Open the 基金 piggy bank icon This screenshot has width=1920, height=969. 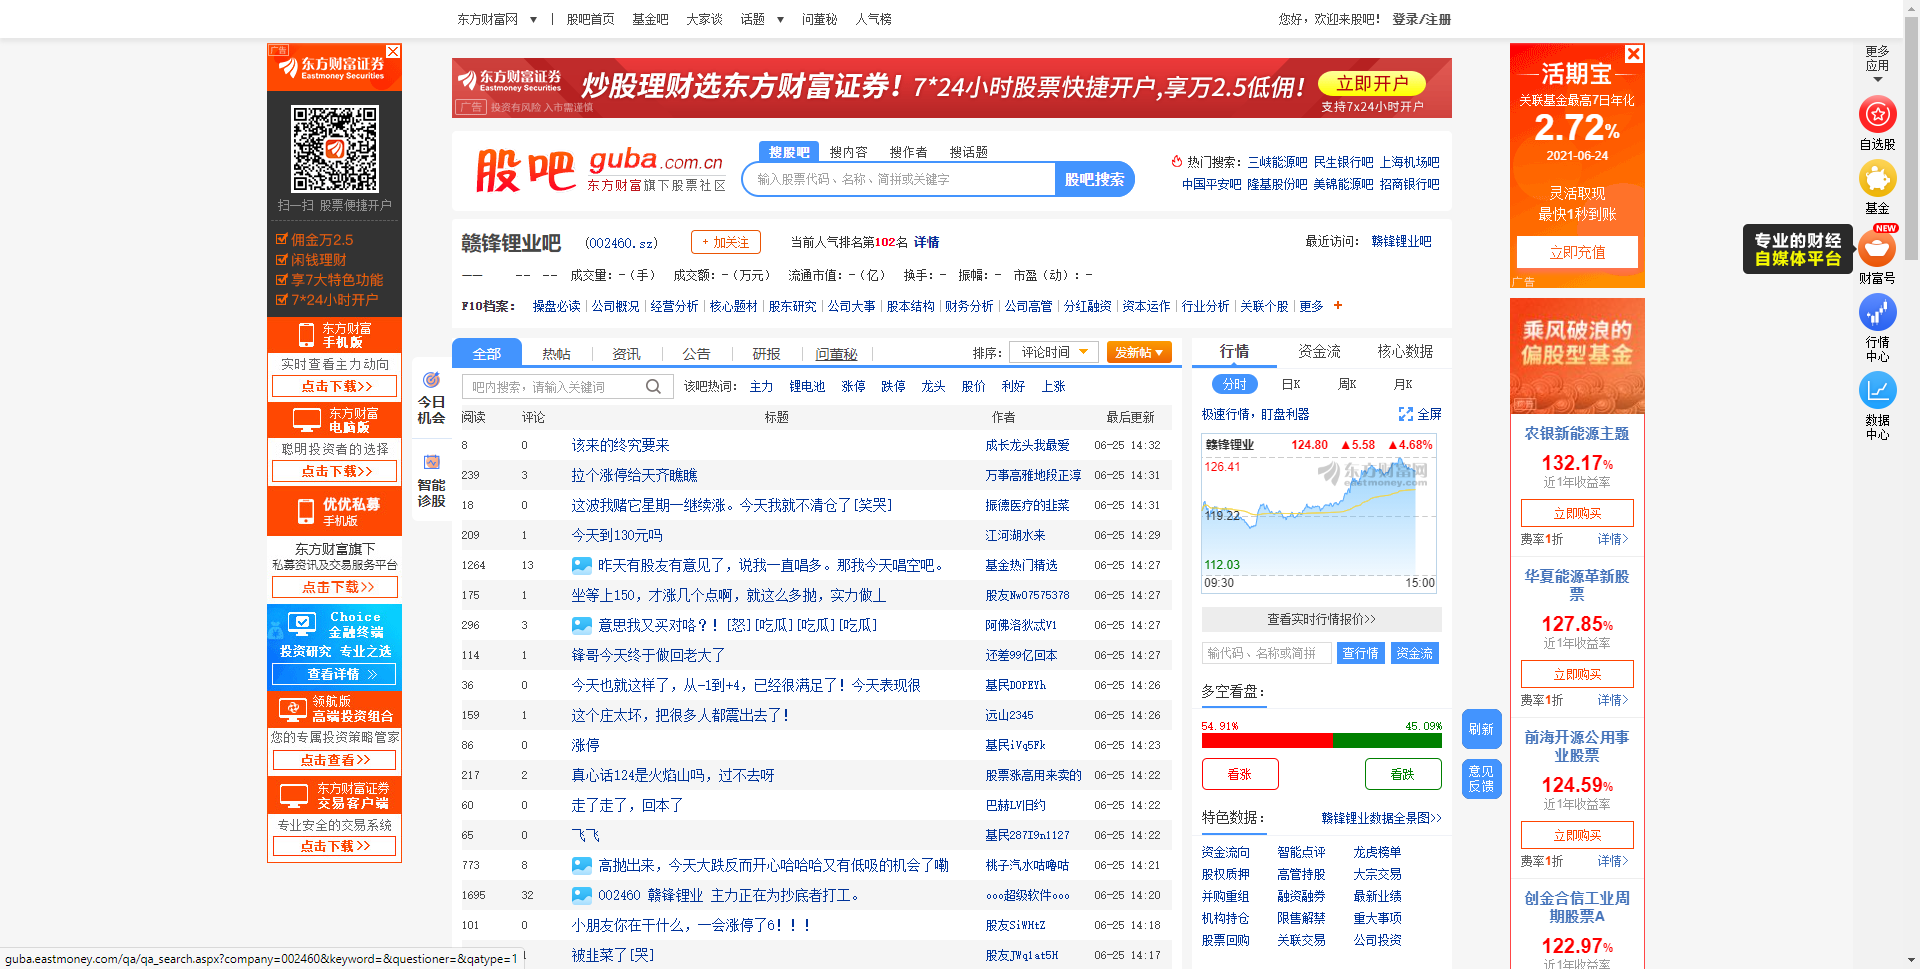[1877, 179]
